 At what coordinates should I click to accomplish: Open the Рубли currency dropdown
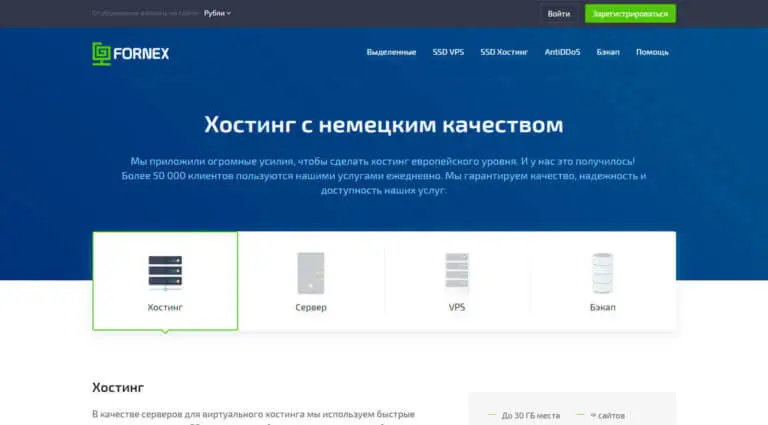(x=217, y=13)
